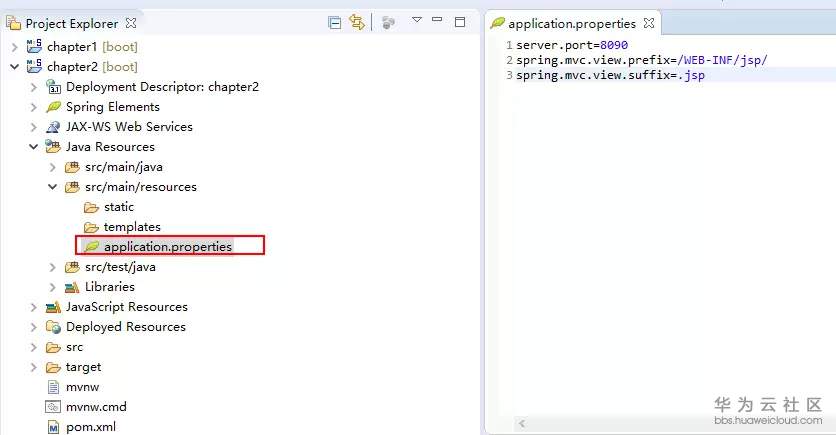The image size is (836, 435).
Task: Click the spring.mvc.view.suffix line
Action: coord(610,75)
